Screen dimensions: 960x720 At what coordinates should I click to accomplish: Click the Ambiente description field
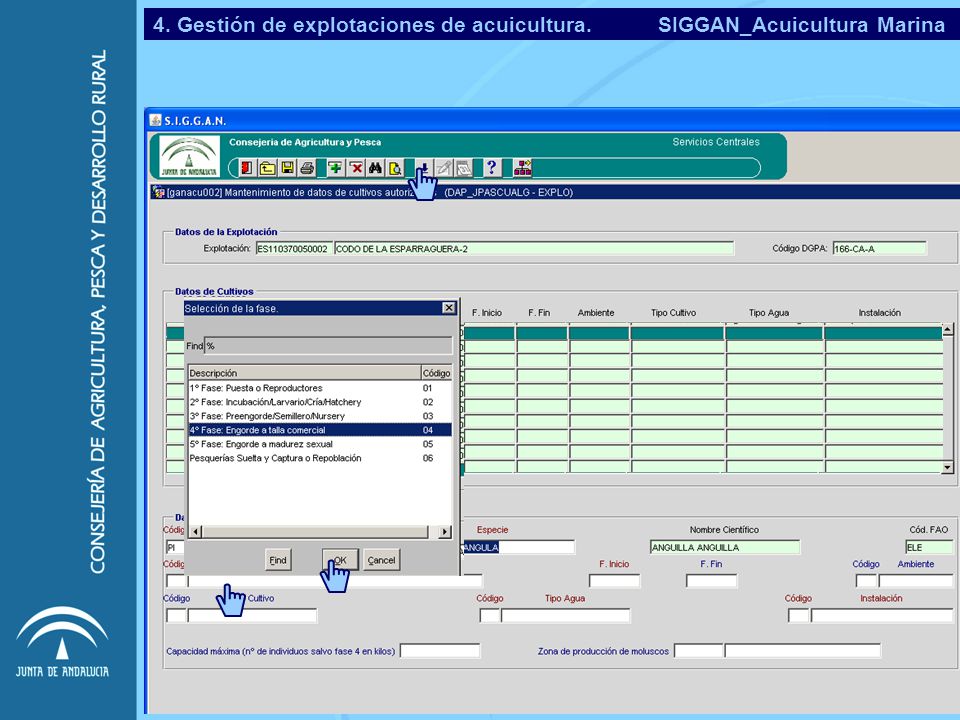coord(916,580)
